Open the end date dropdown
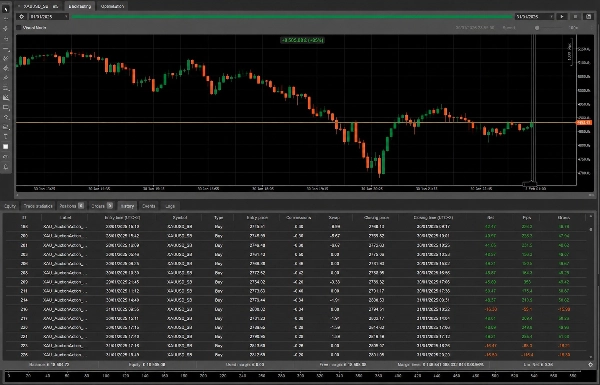Screen dimensions: 600x385 tap(534, 16)
